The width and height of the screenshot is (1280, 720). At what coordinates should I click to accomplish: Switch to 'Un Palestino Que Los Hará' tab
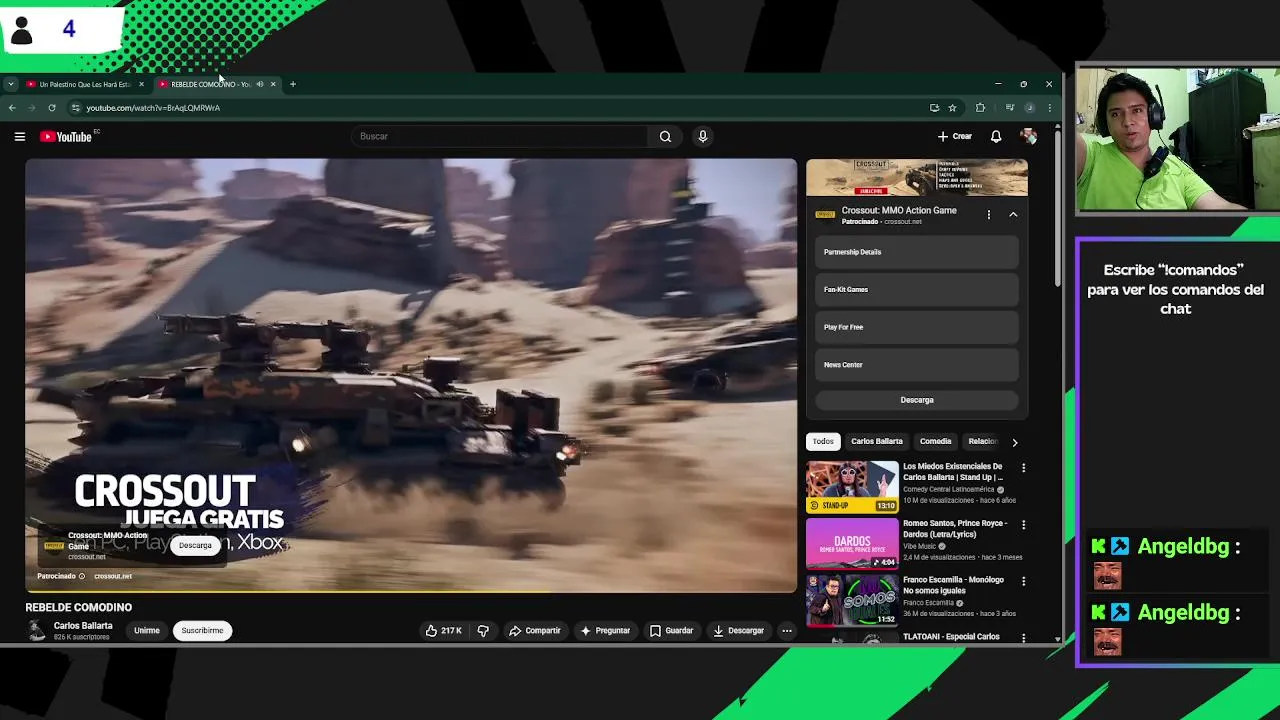pyautogui.click(x=83, y=84)
